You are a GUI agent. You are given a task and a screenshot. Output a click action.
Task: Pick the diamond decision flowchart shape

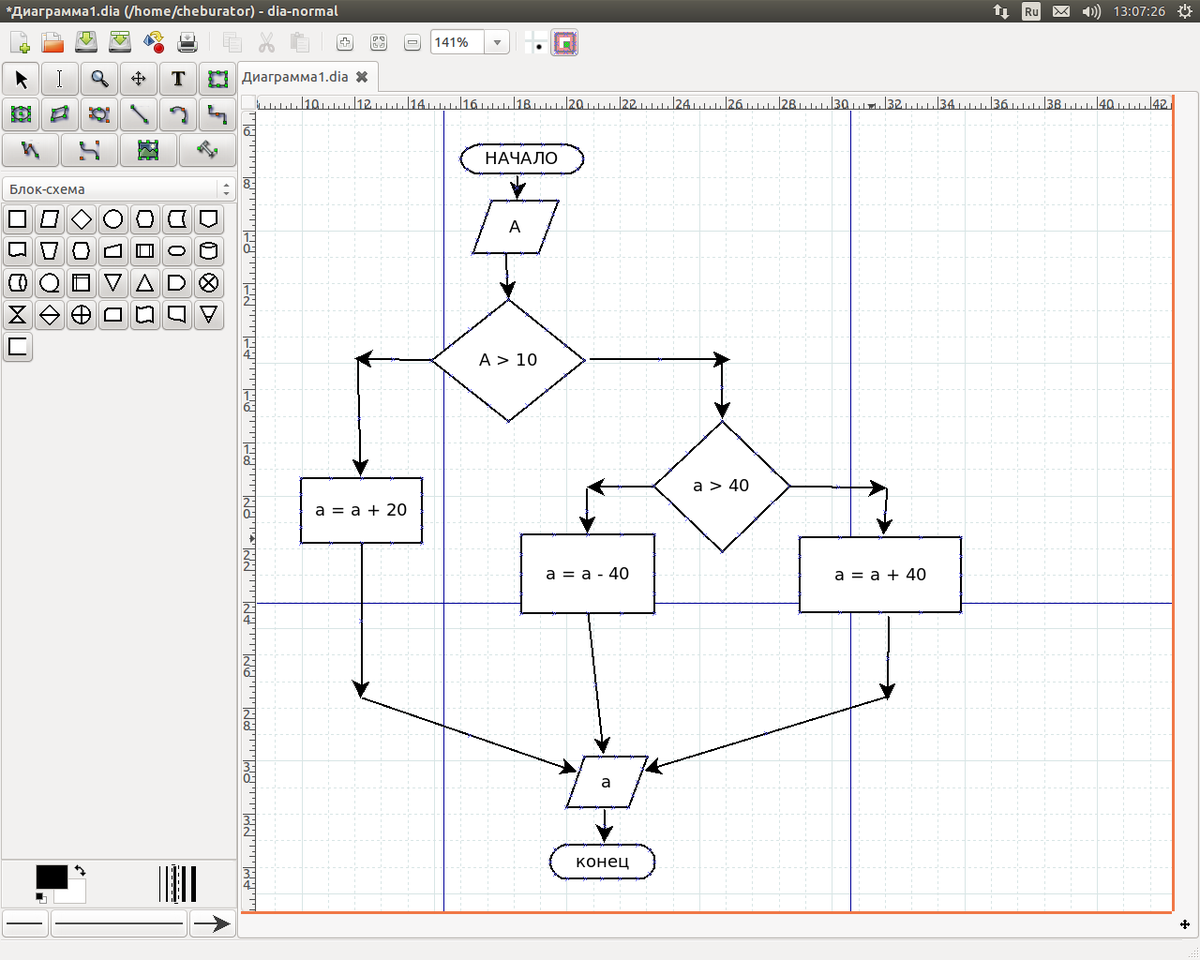click(x=81, y=219)
